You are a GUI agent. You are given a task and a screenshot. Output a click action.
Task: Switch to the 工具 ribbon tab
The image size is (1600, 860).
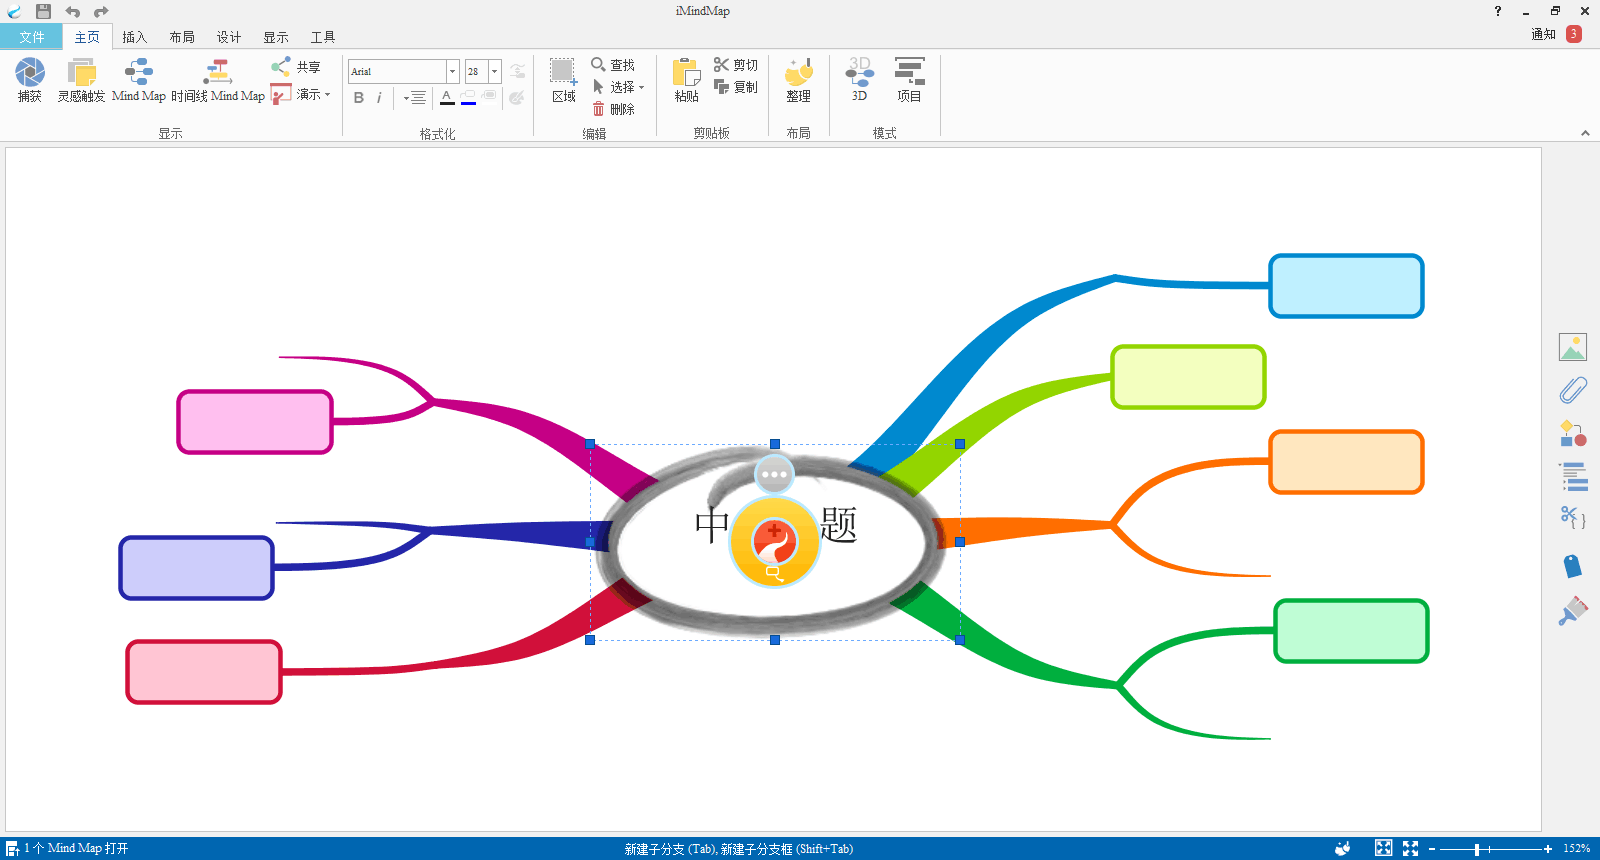pos(323,37)
